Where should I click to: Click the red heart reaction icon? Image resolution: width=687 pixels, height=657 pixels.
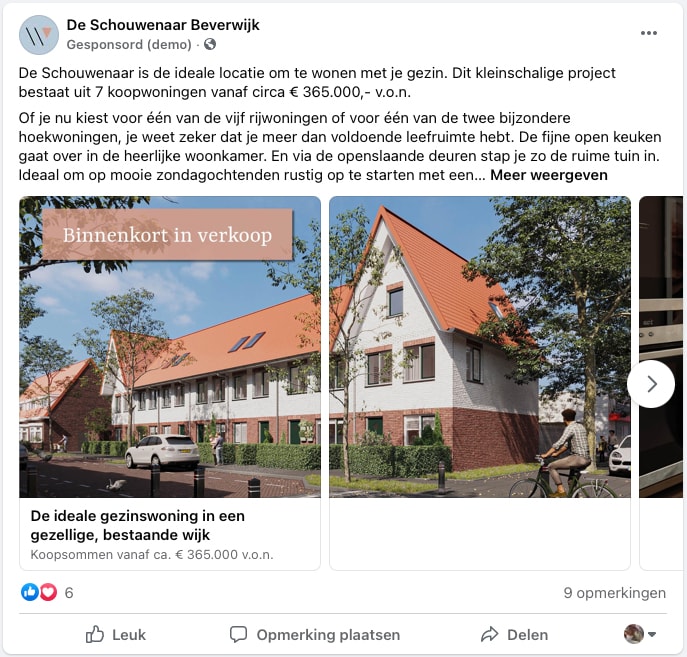click(48, 592)
